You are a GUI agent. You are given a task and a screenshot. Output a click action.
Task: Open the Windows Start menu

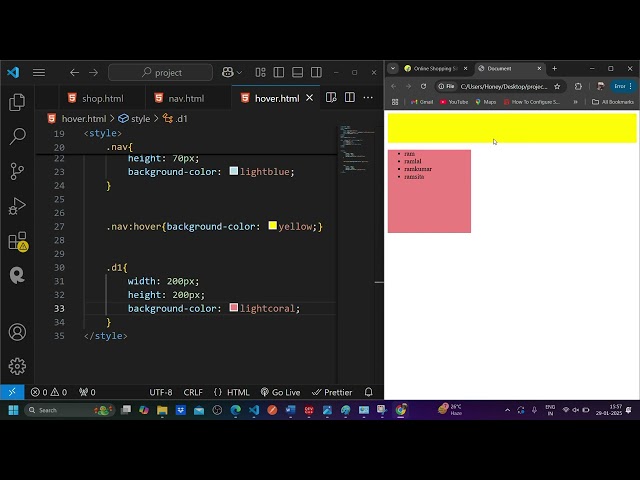coord(13,410)
